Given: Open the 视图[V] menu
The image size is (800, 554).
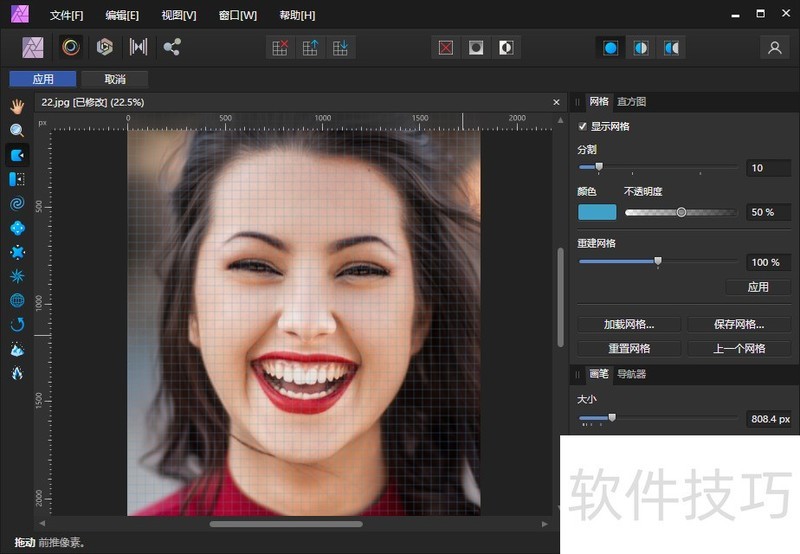Looking at the screenshot, I should [x=179, y=15].
